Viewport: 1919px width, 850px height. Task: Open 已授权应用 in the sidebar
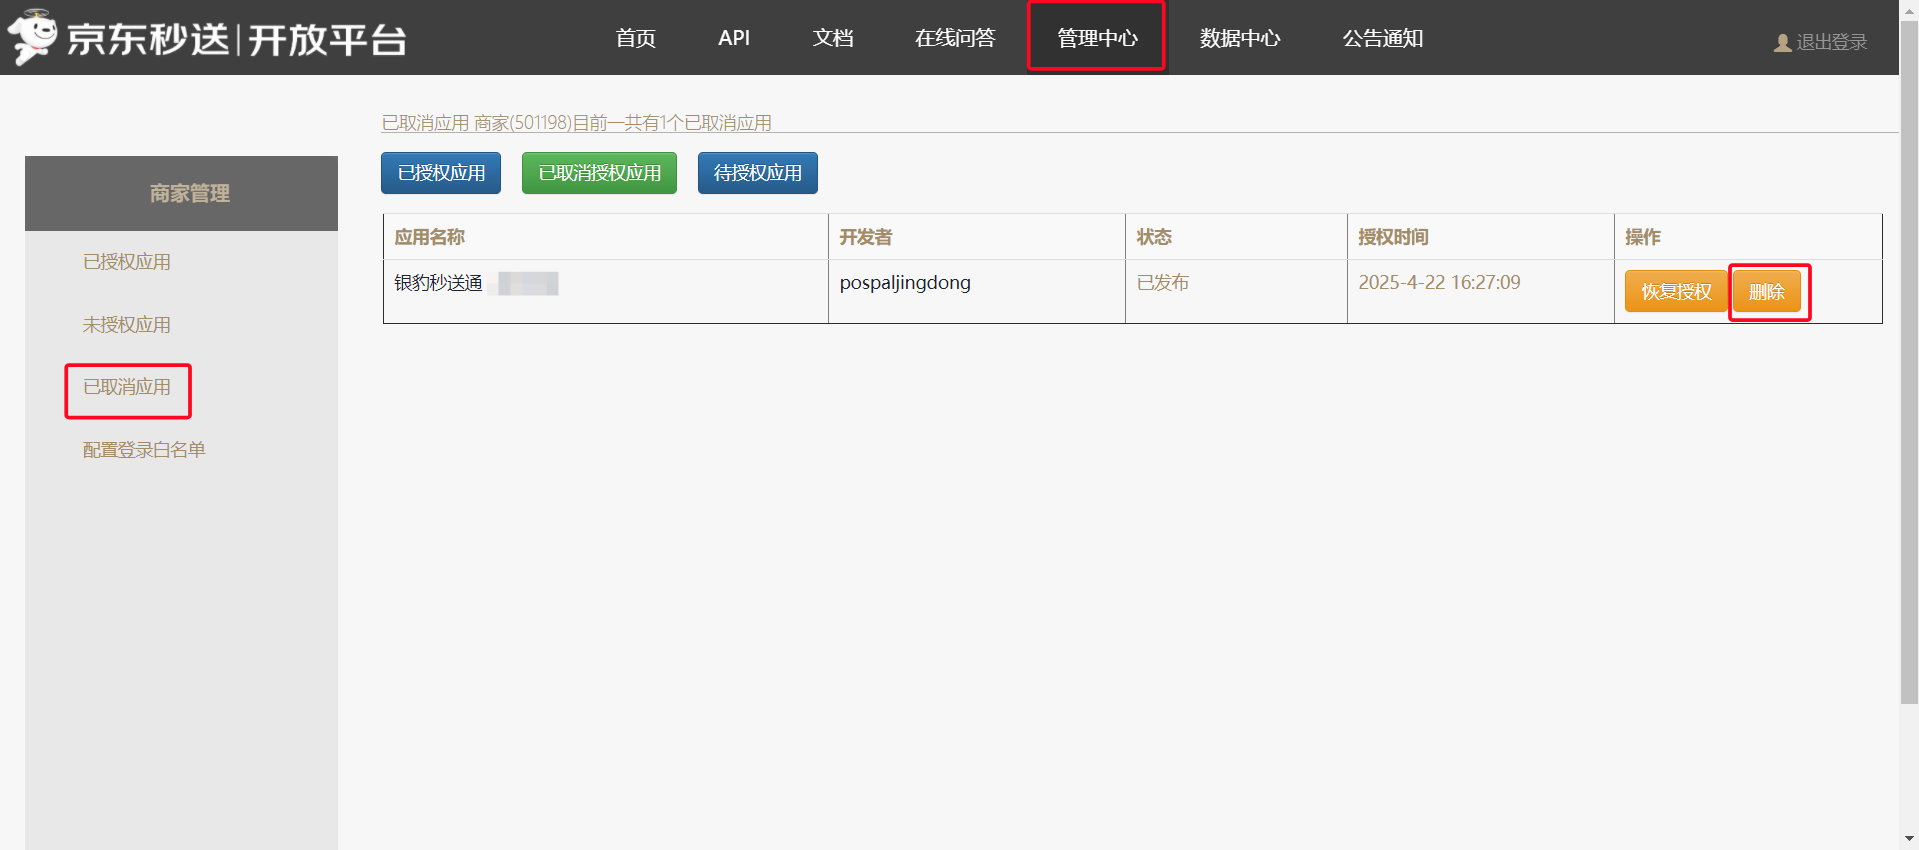[127, 262]
